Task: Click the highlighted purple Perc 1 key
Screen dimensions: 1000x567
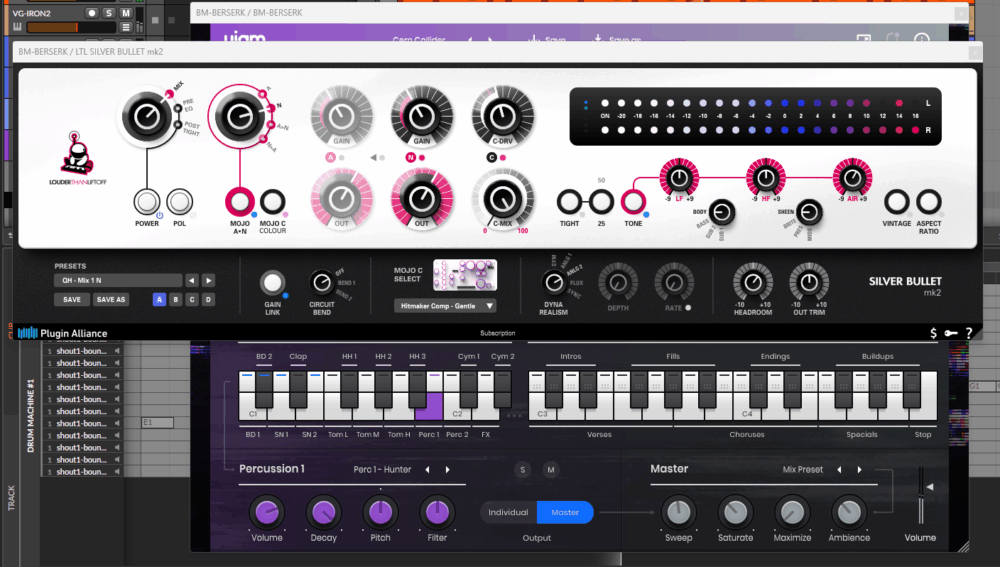Action: click(429, 406)
